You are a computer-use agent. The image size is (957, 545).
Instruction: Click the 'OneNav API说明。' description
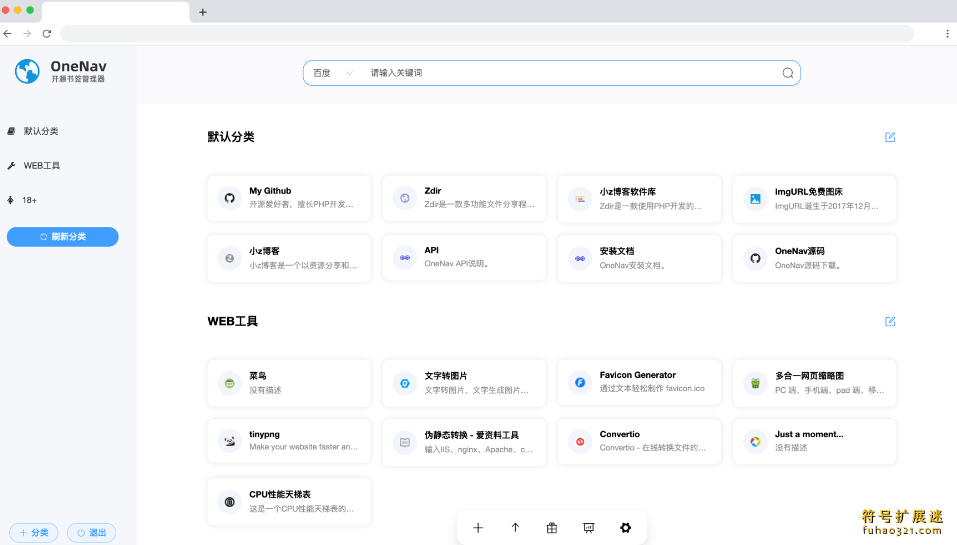(x=457, y=264)
